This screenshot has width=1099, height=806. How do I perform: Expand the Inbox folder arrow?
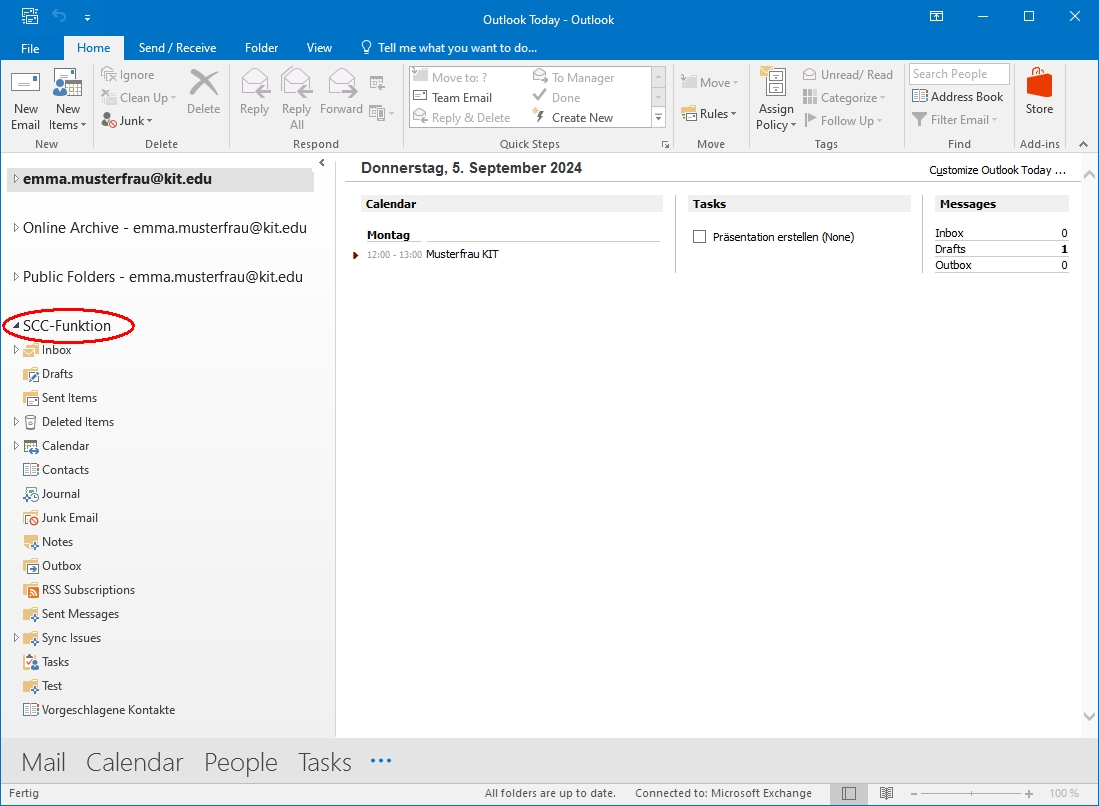pos(16,350)
